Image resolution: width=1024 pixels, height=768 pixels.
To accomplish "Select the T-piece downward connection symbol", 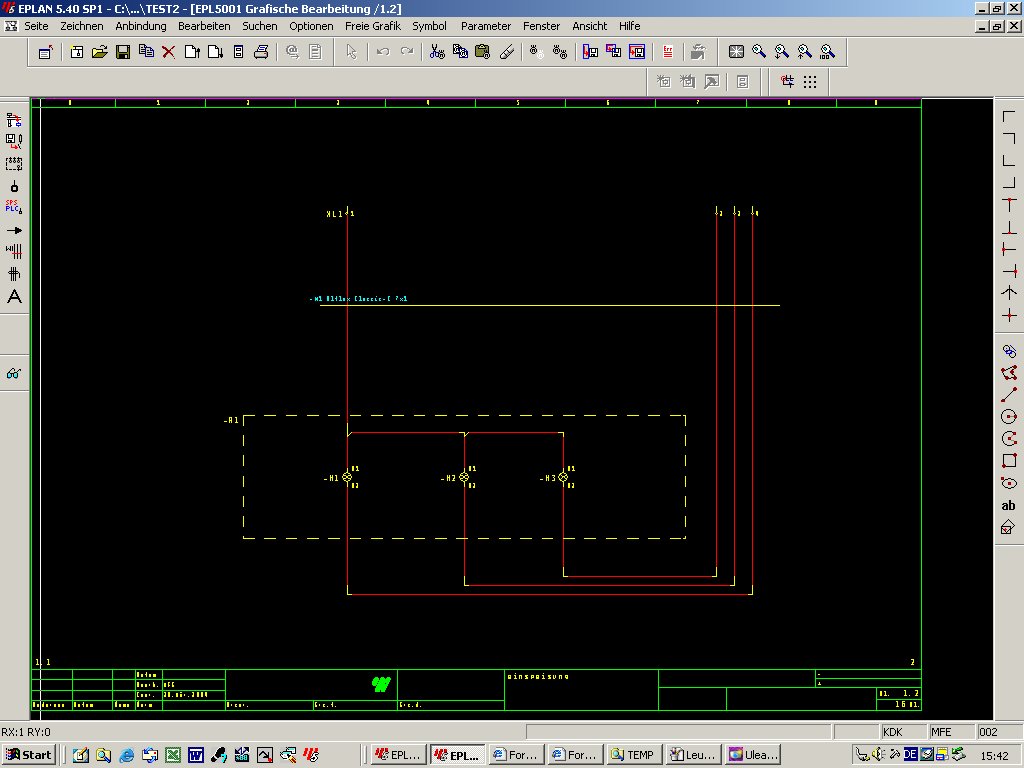I will [1008, 205].
